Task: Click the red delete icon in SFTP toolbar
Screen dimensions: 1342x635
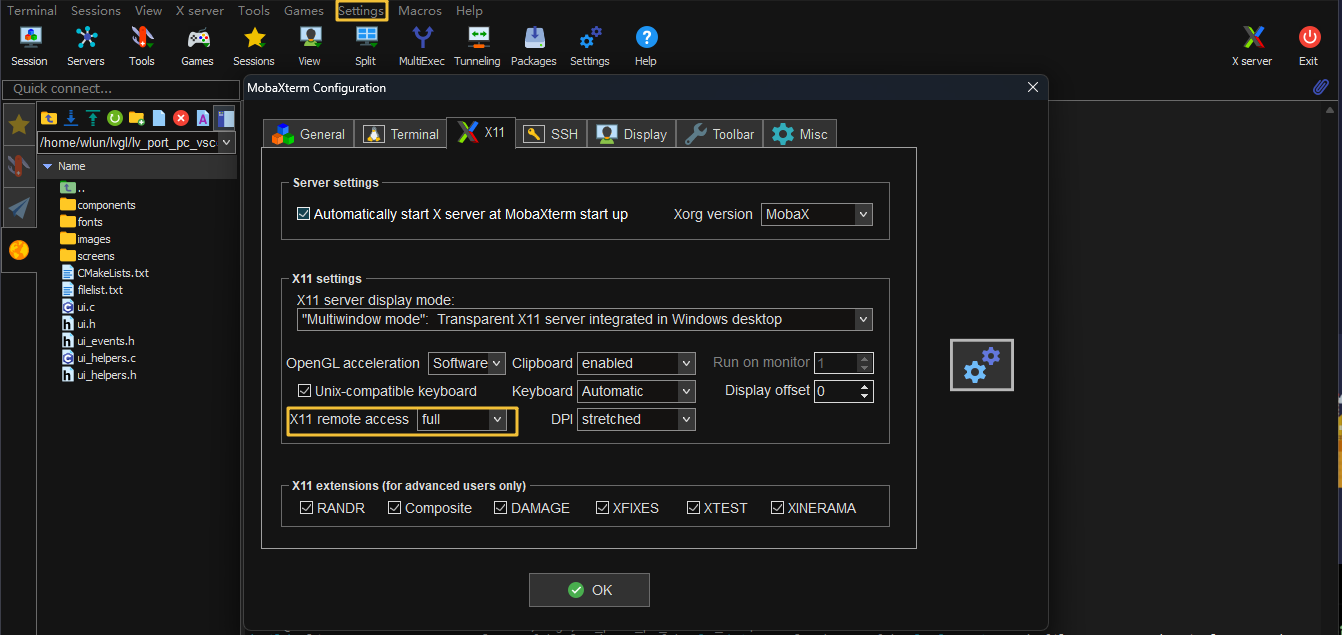Action: [181, 118]
